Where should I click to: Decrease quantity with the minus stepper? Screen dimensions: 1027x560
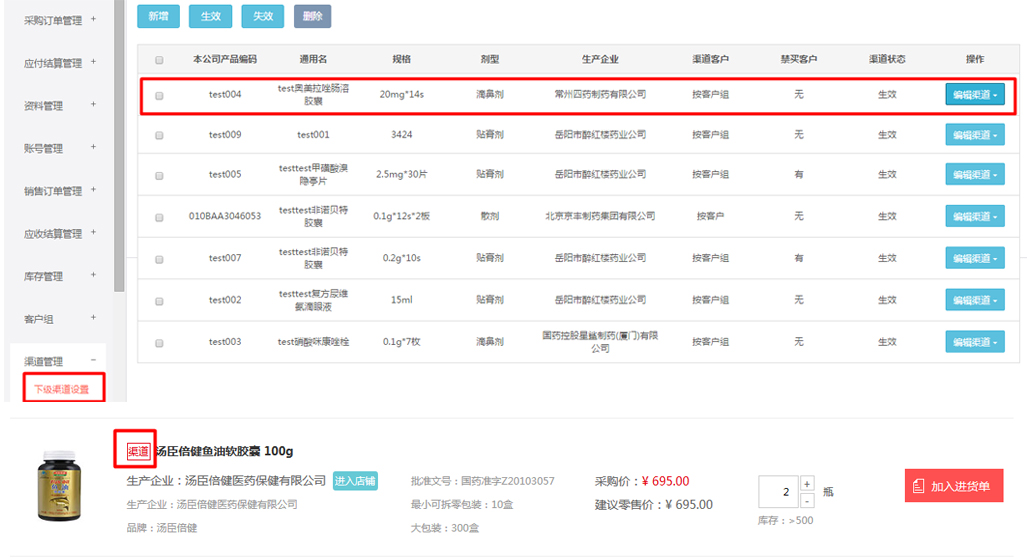807,500
